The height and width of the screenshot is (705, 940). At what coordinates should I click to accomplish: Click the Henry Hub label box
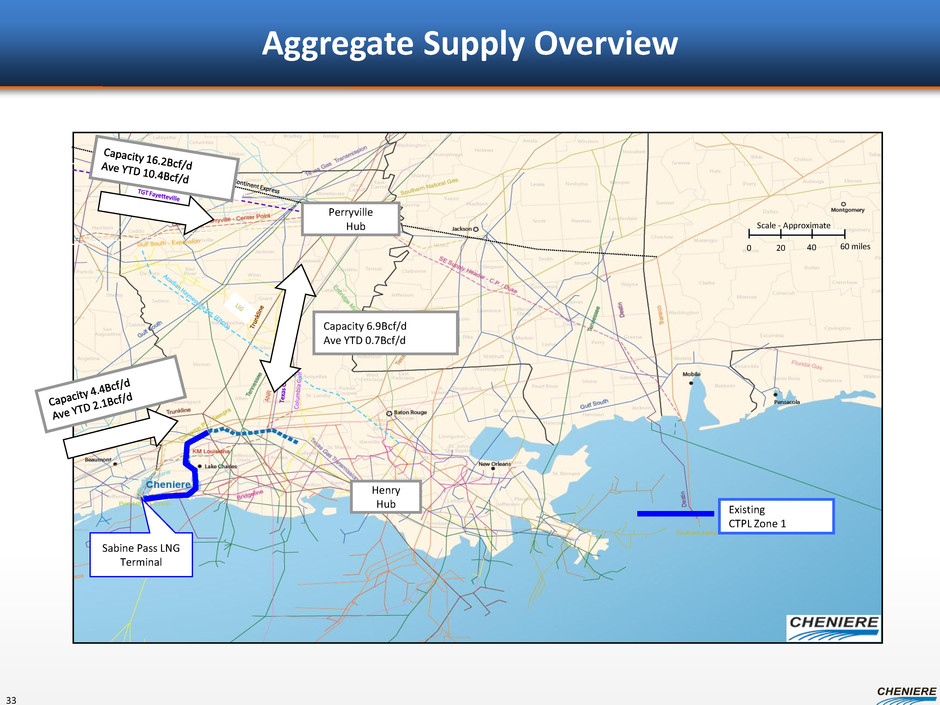[x=386, y=497]
